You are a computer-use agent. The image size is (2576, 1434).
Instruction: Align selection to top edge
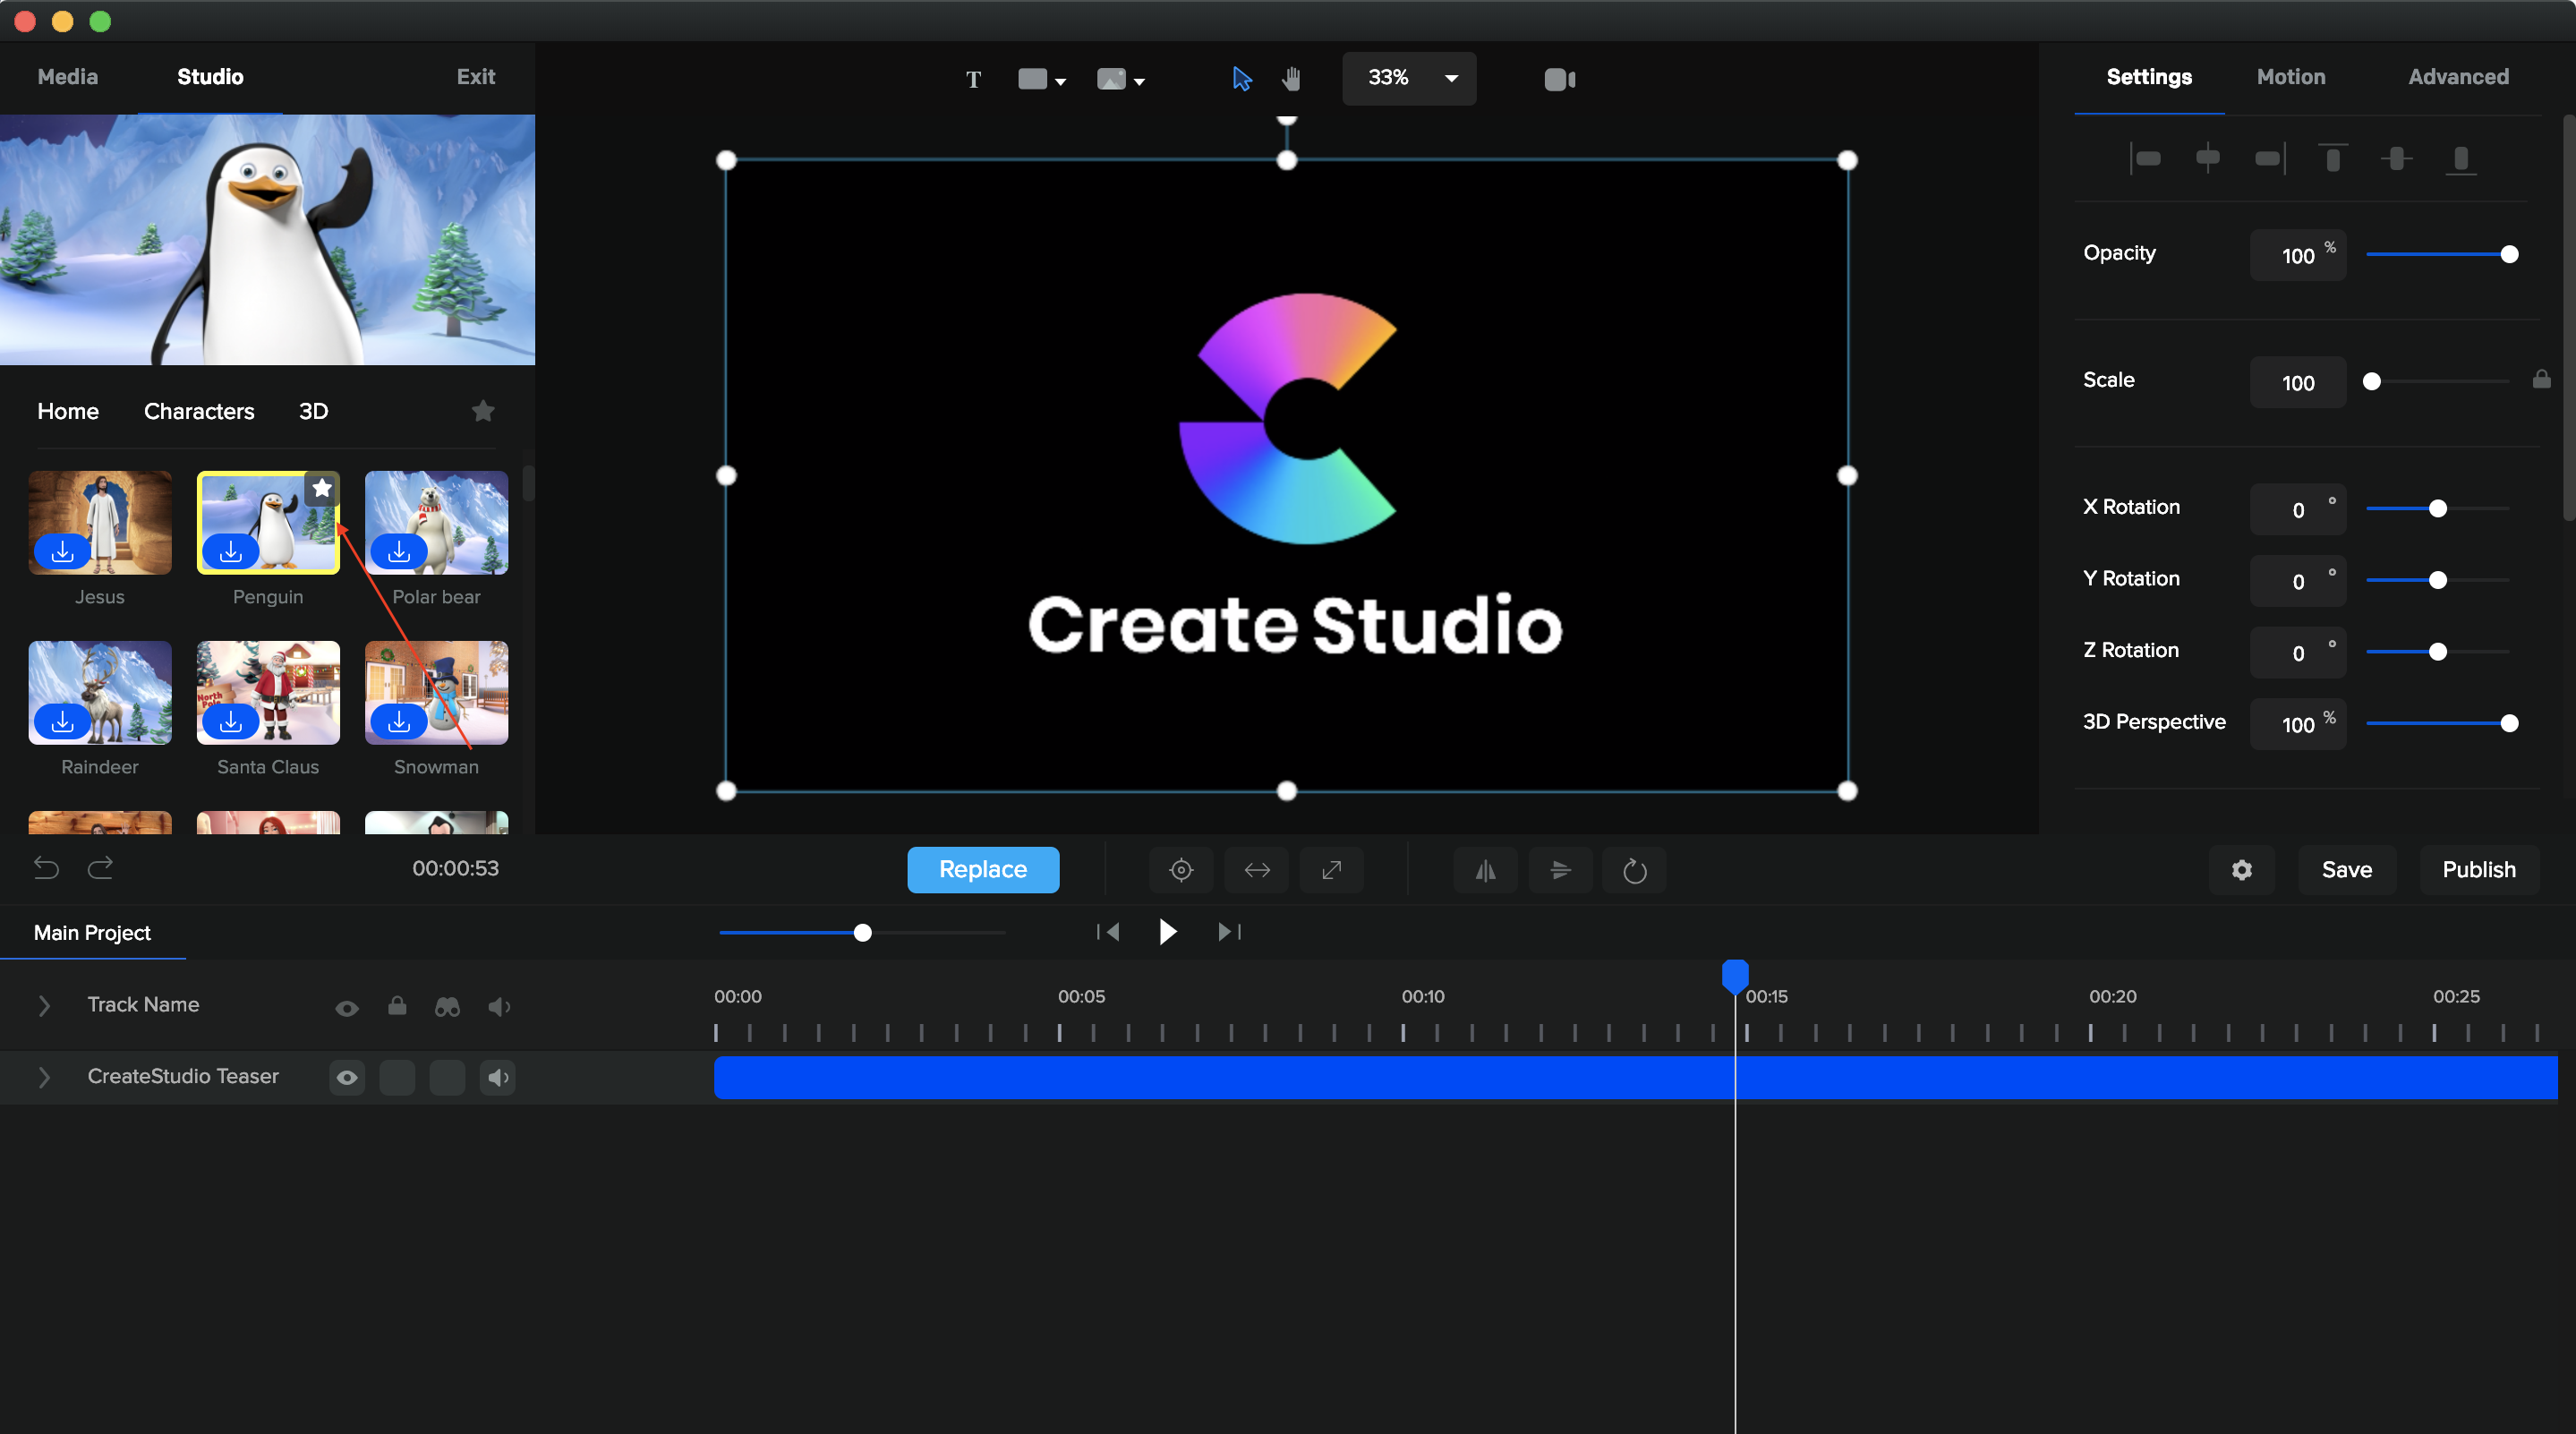(2332, 158)
